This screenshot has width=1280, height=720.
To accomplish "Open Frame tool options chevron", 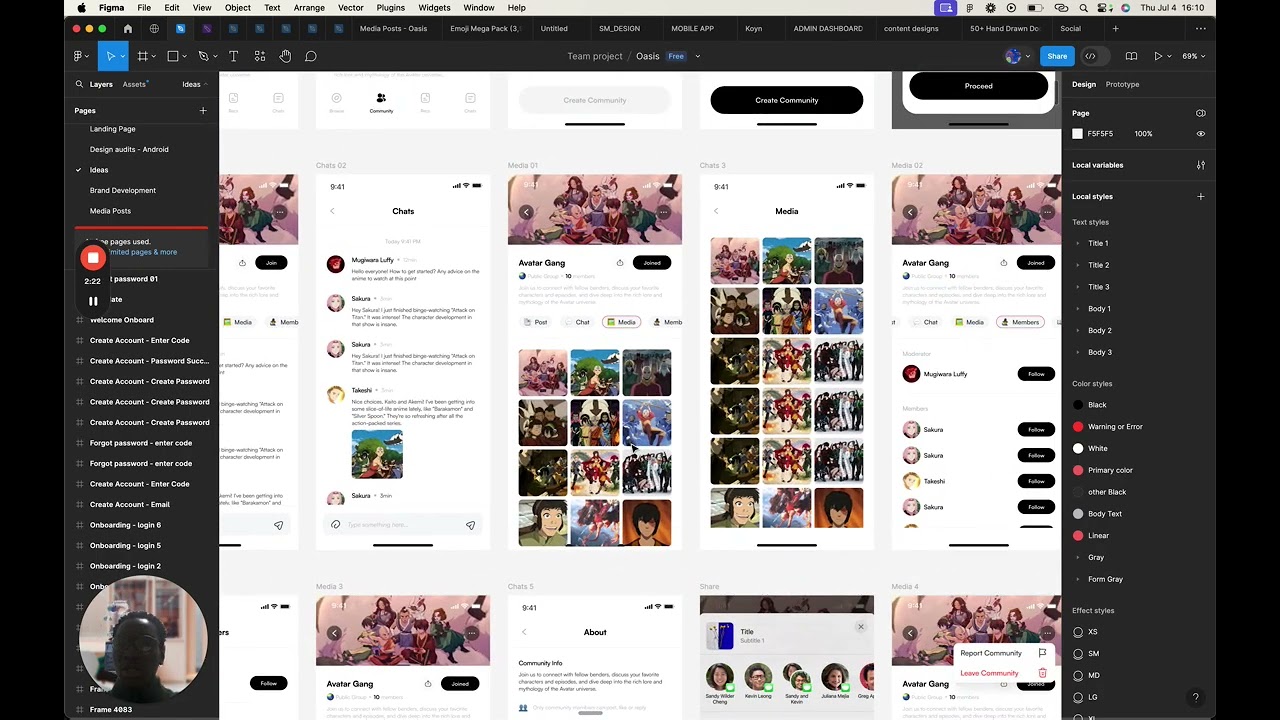I will click(154, 56).
